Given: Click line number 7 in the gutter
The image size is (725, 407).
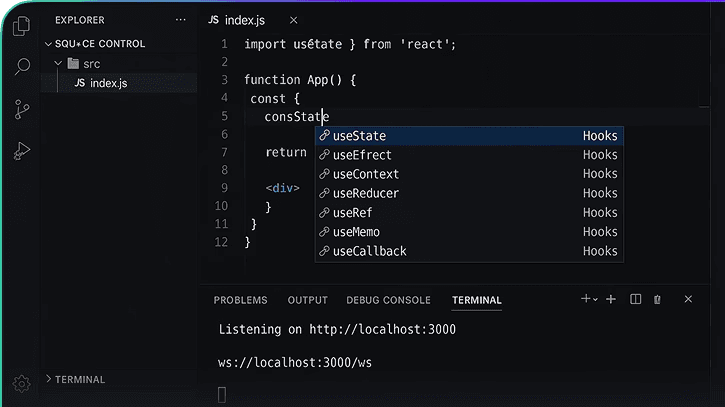Looking at the screenshot, I should click(x=224, y=153).
